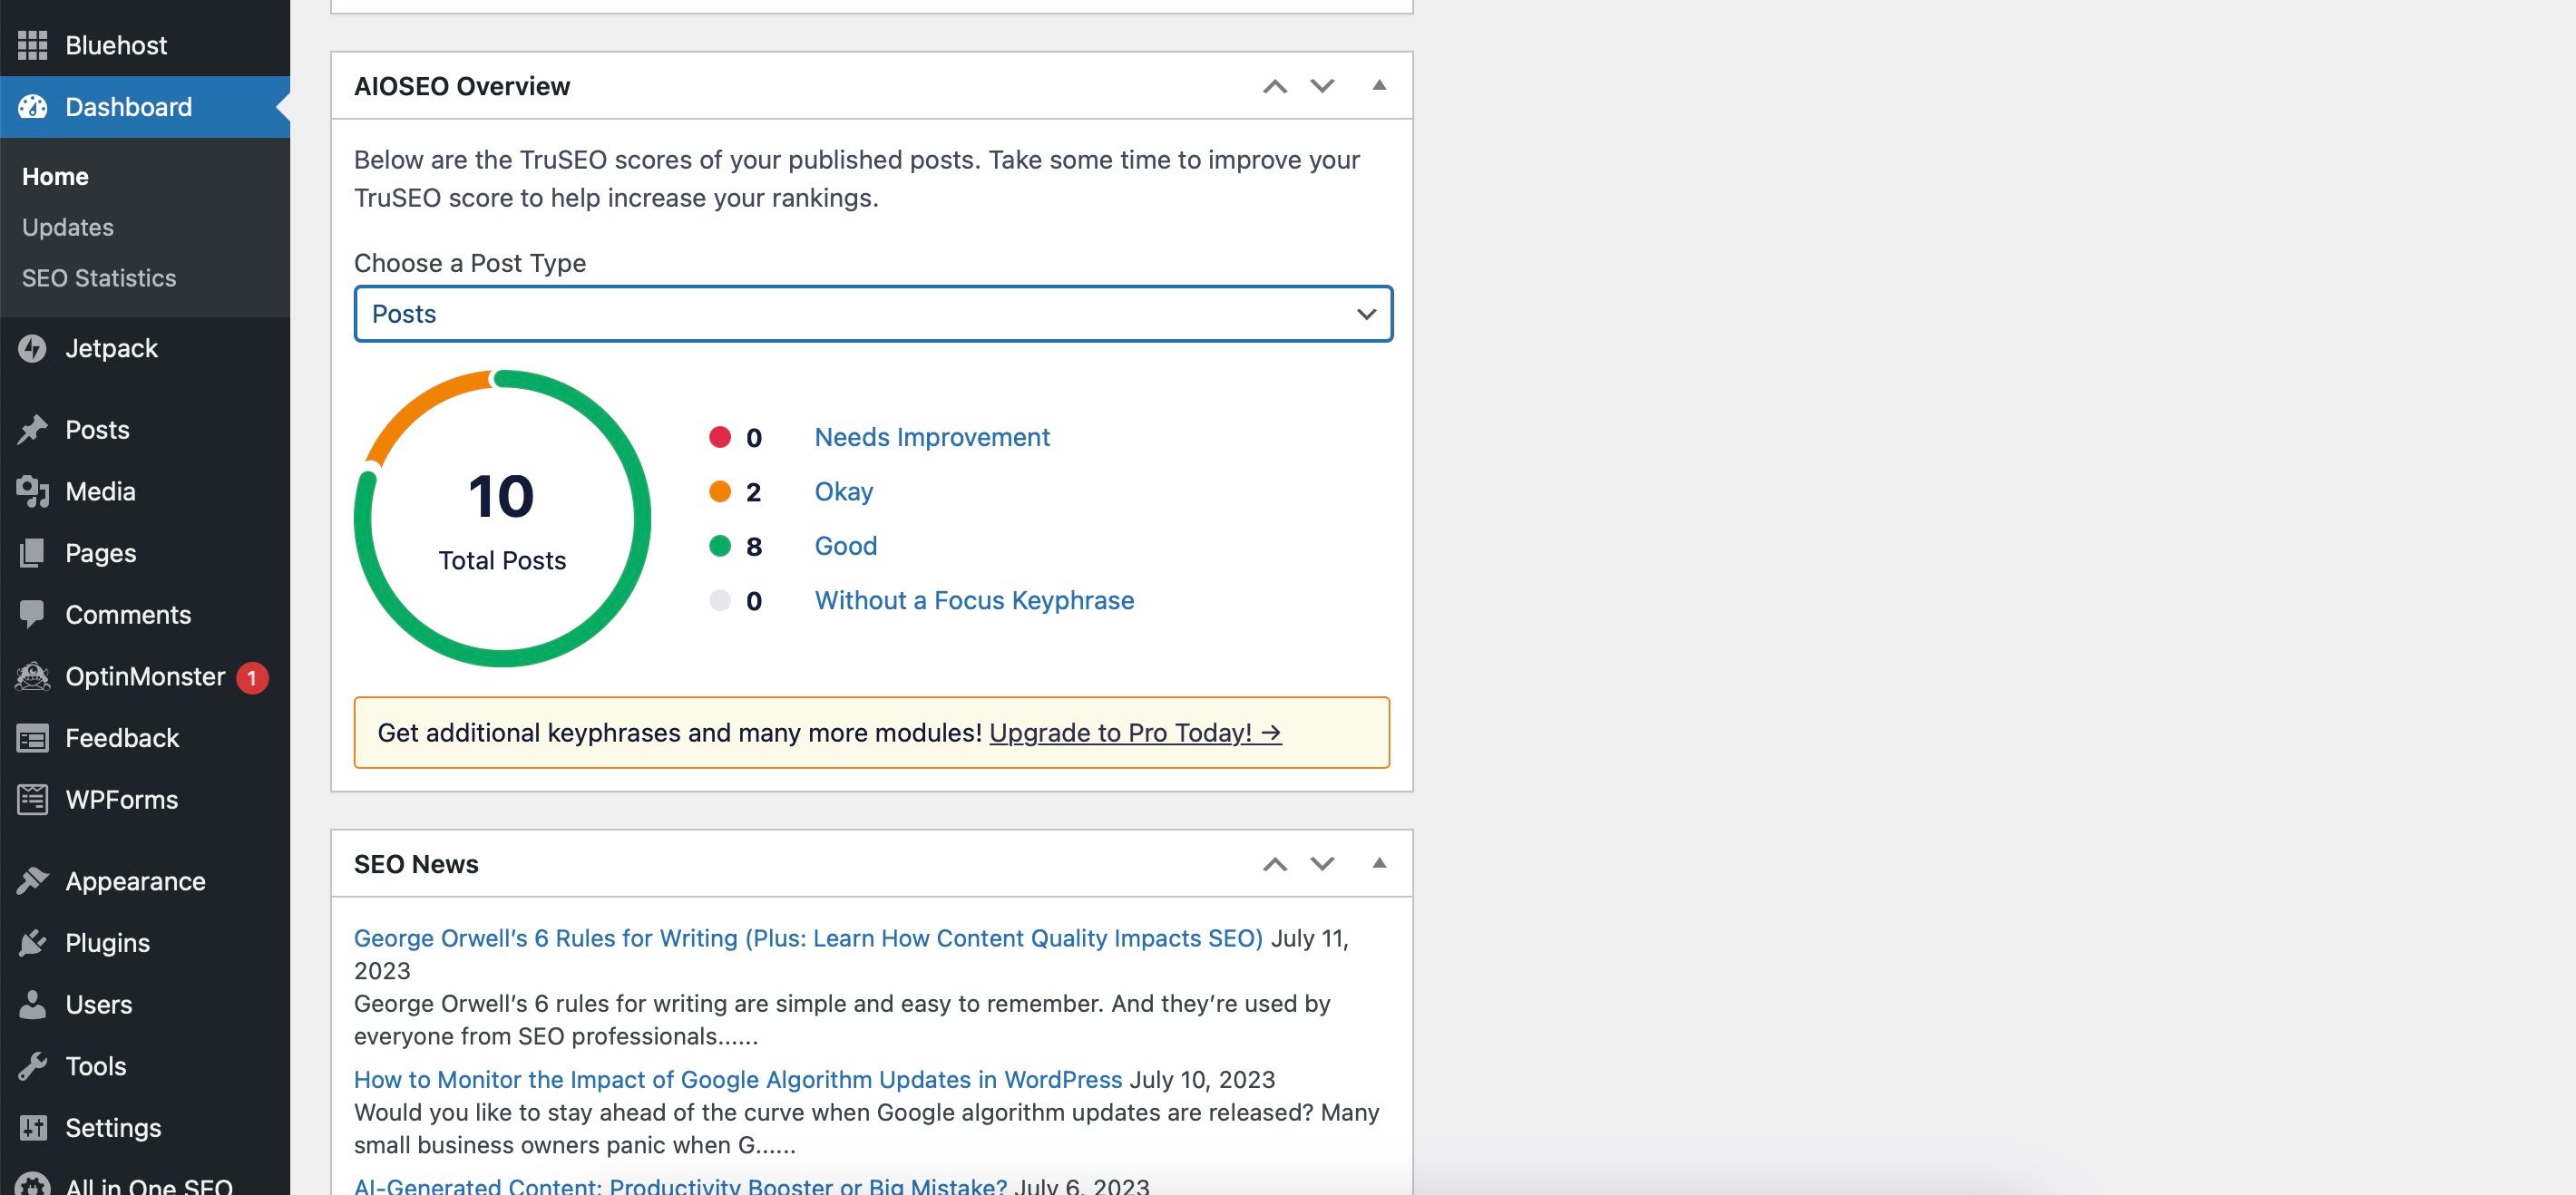Click the Pages document icon
Image resolution: width=2576 pixels, height=1195 pixels.
(x=32, y=553)
